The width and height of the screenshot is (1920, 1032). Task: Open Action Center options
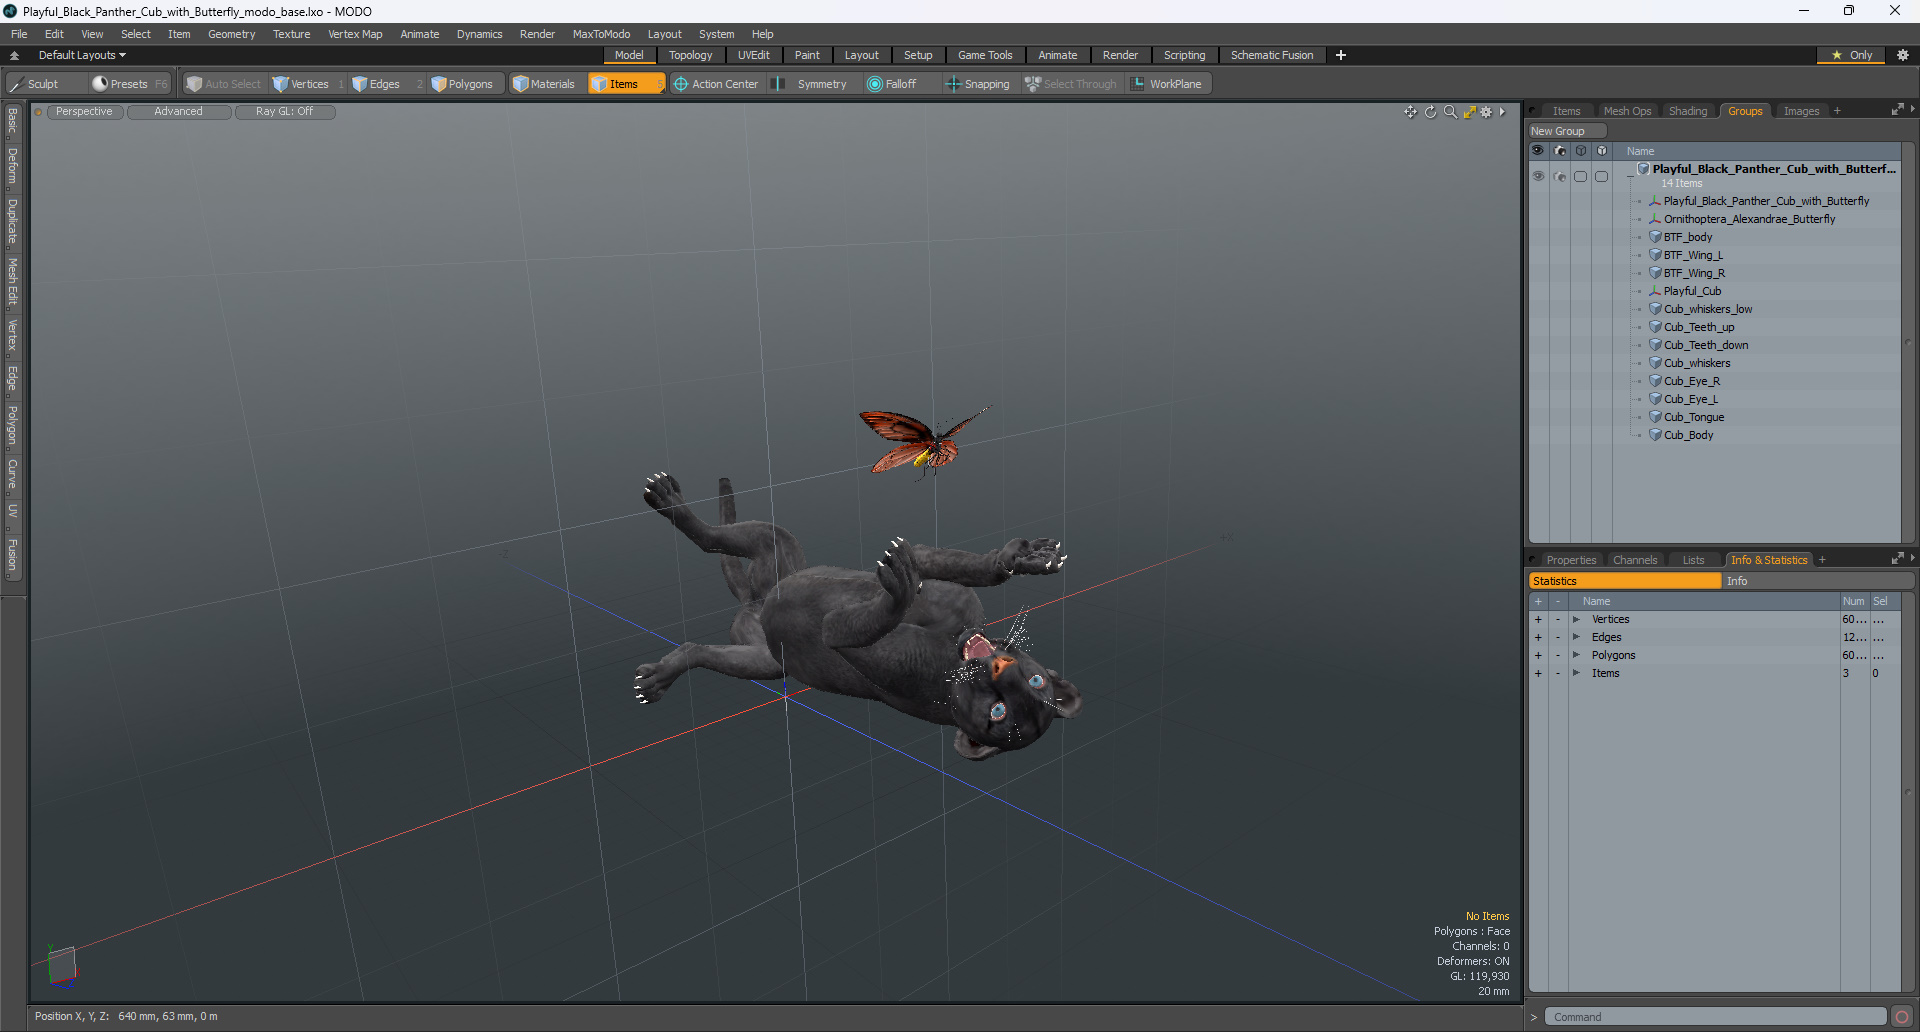pyautogui.click(x=716, y=84)
